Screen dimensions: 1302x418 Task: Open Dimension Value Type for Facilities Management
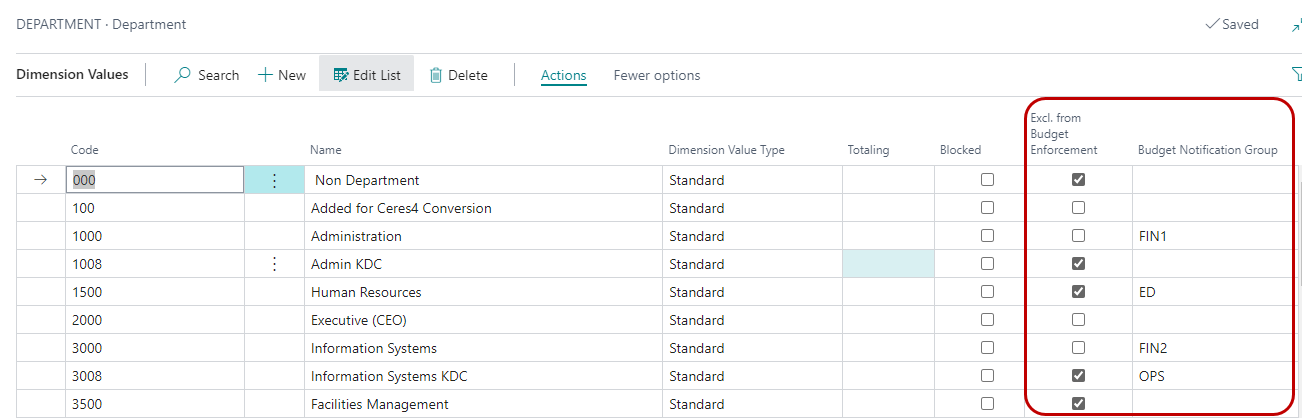(x=750, y=404)
